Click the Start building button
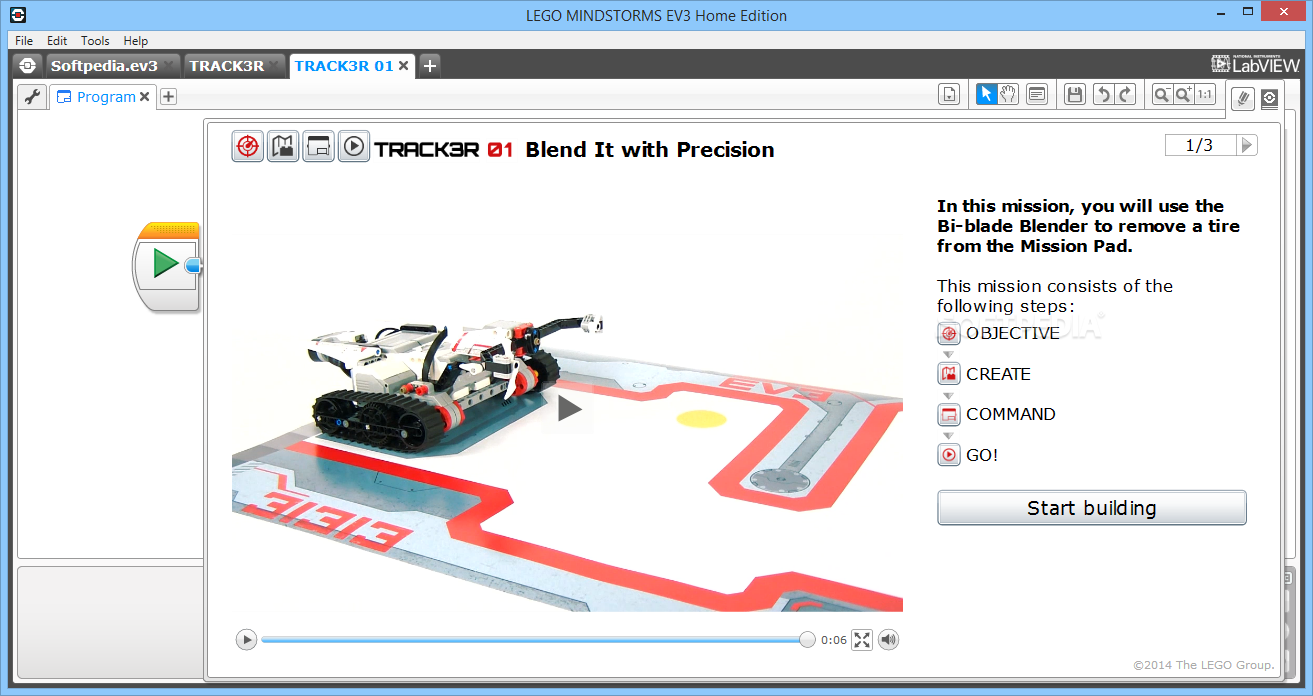1313x696 pixels. 1092,508
